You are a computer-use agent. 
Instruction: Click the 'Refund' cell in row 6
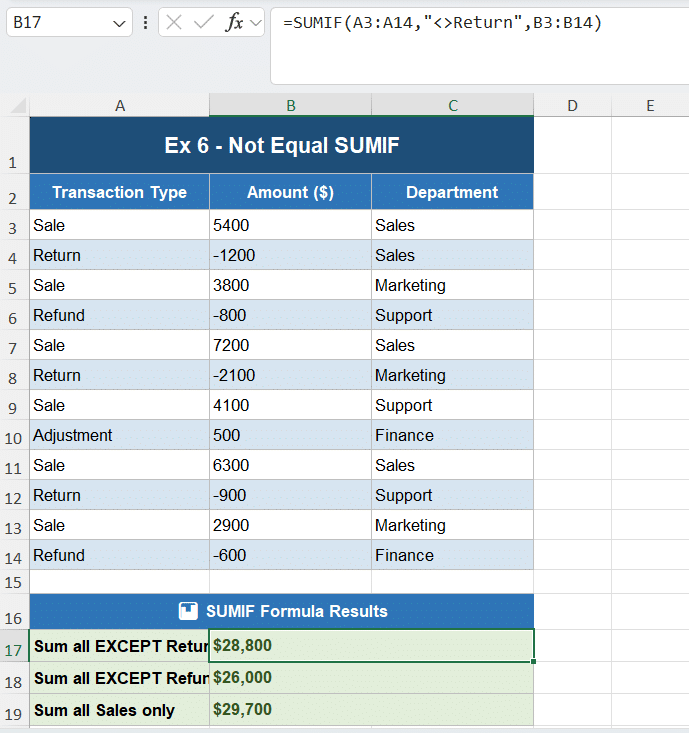pos(120,315)
